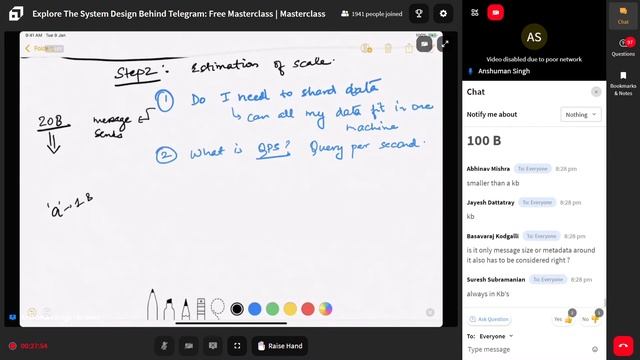Click the Raise Hand button

tap(280, 346)
